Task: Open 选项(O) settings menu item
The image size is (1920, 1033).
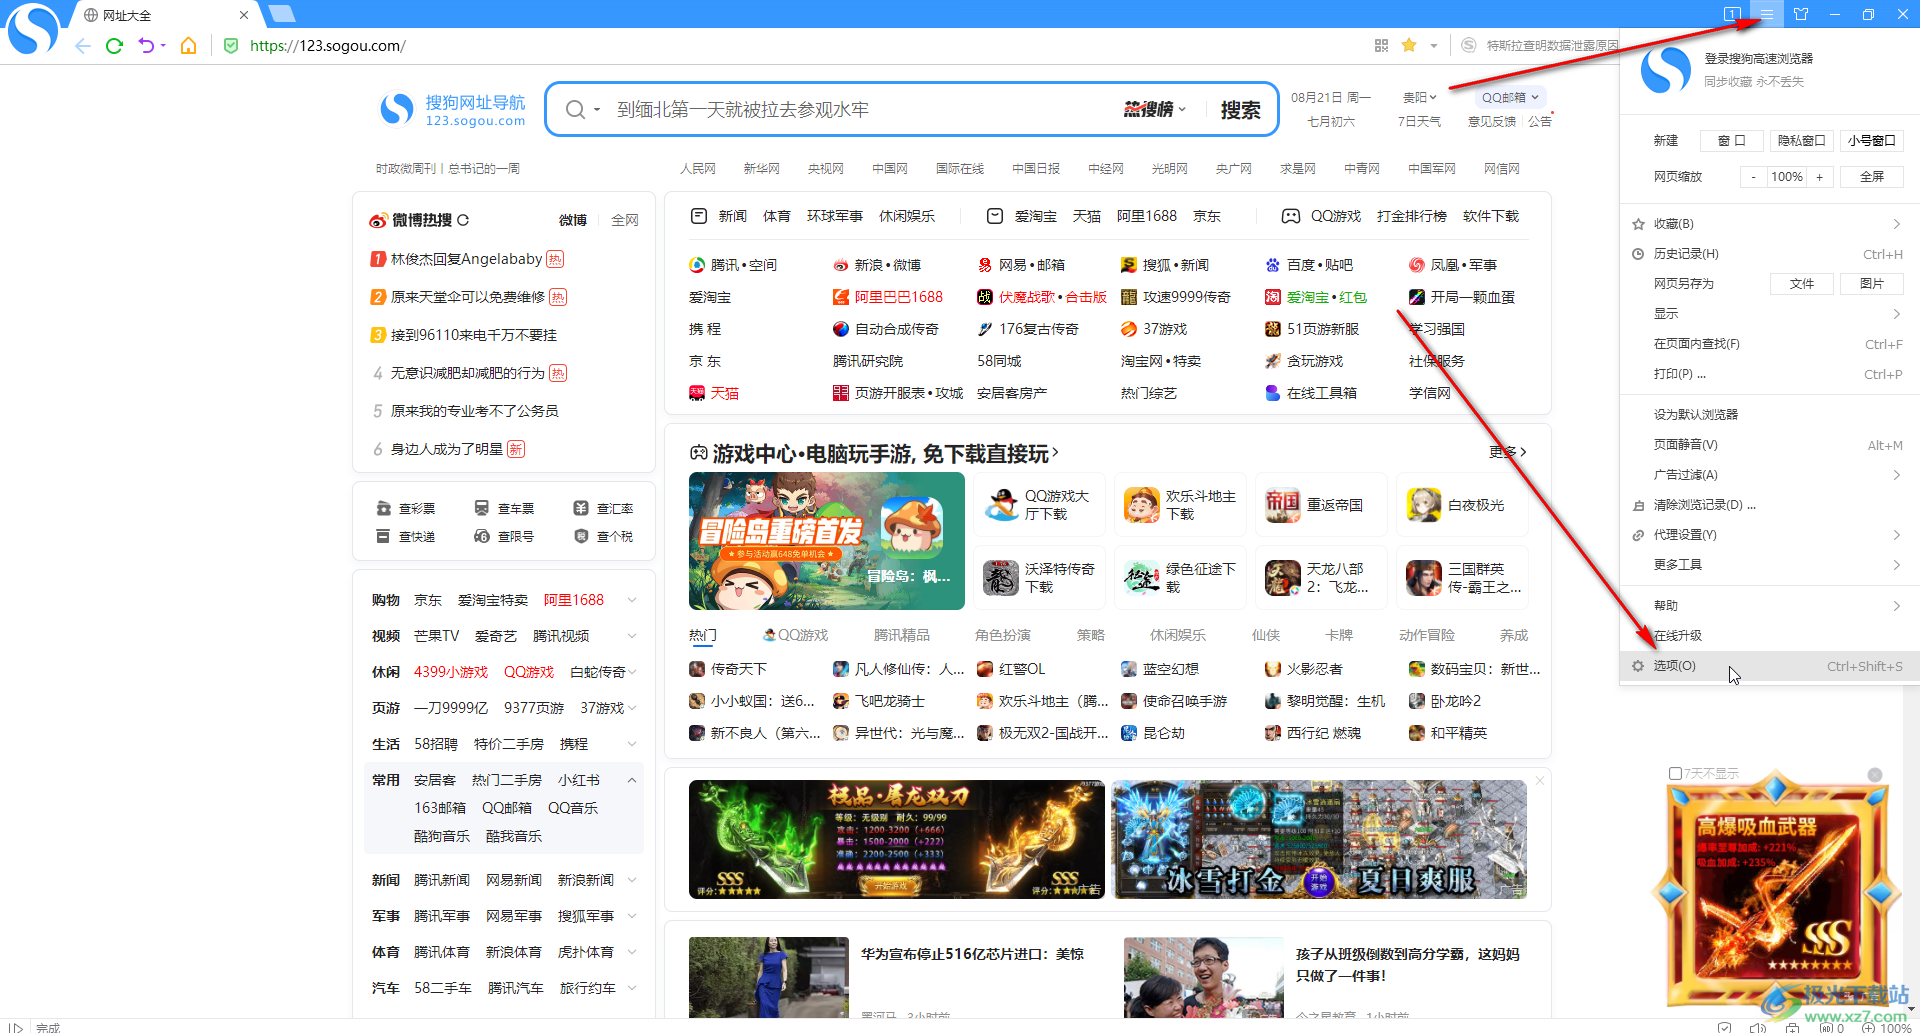Action: 1769,666
